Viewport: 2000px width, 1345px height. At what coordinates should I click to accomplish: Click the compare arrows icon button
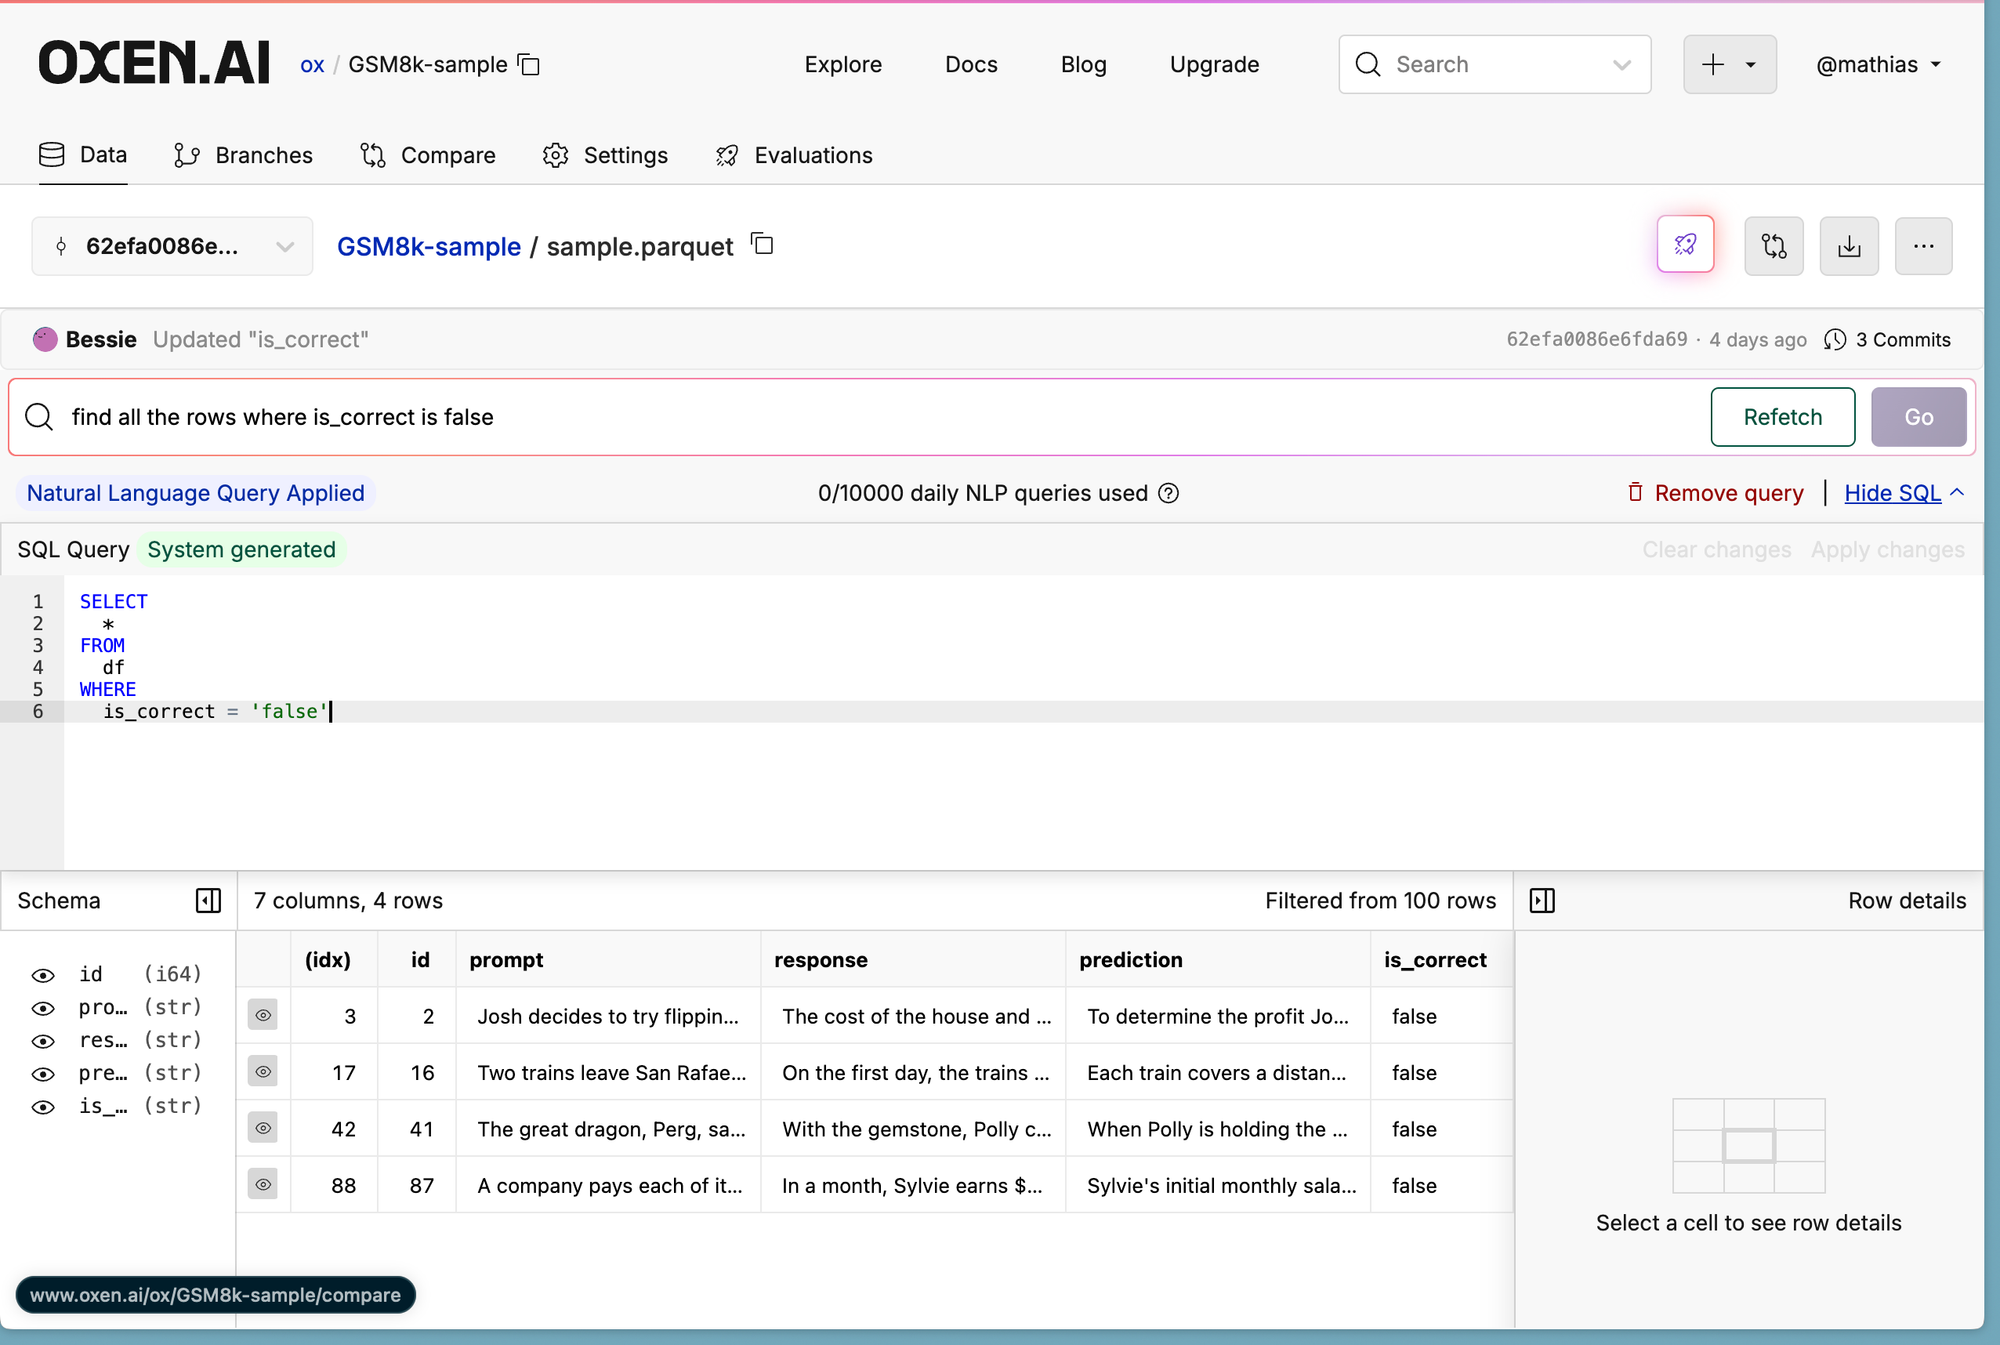[x=1773, y=246]
